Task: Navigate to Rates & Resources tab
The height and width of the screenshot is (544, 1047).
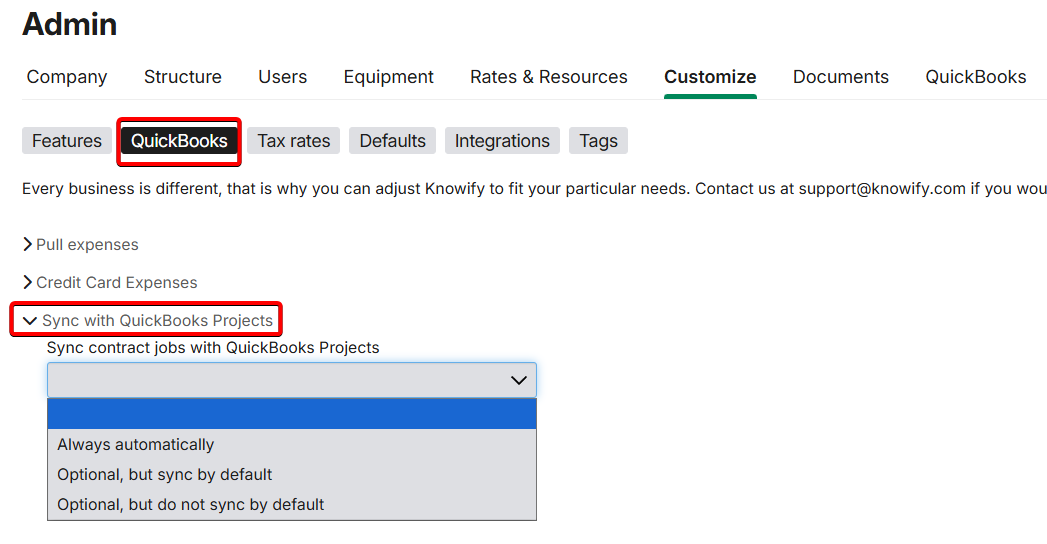Action: [549, 77]
